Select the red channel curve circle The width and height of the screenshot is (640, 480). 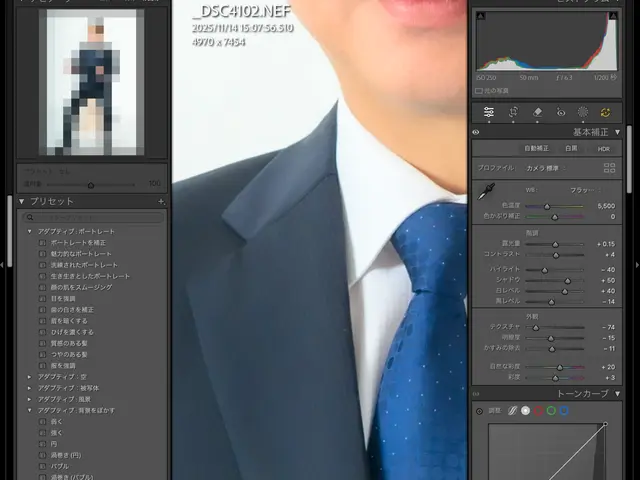click(538, 411)
